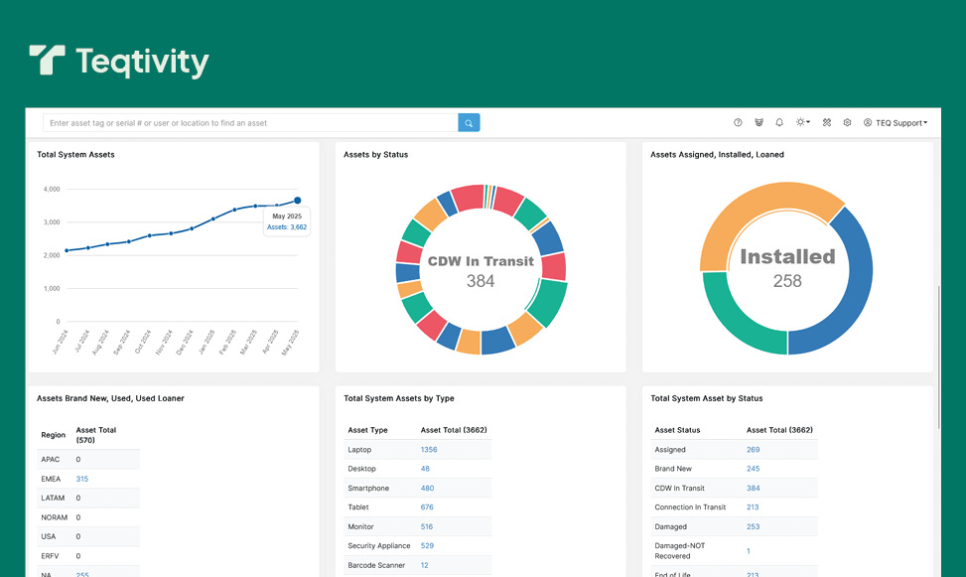Click the user avatar icon
This screenshot has height=577, width=966.
point(868,123)
